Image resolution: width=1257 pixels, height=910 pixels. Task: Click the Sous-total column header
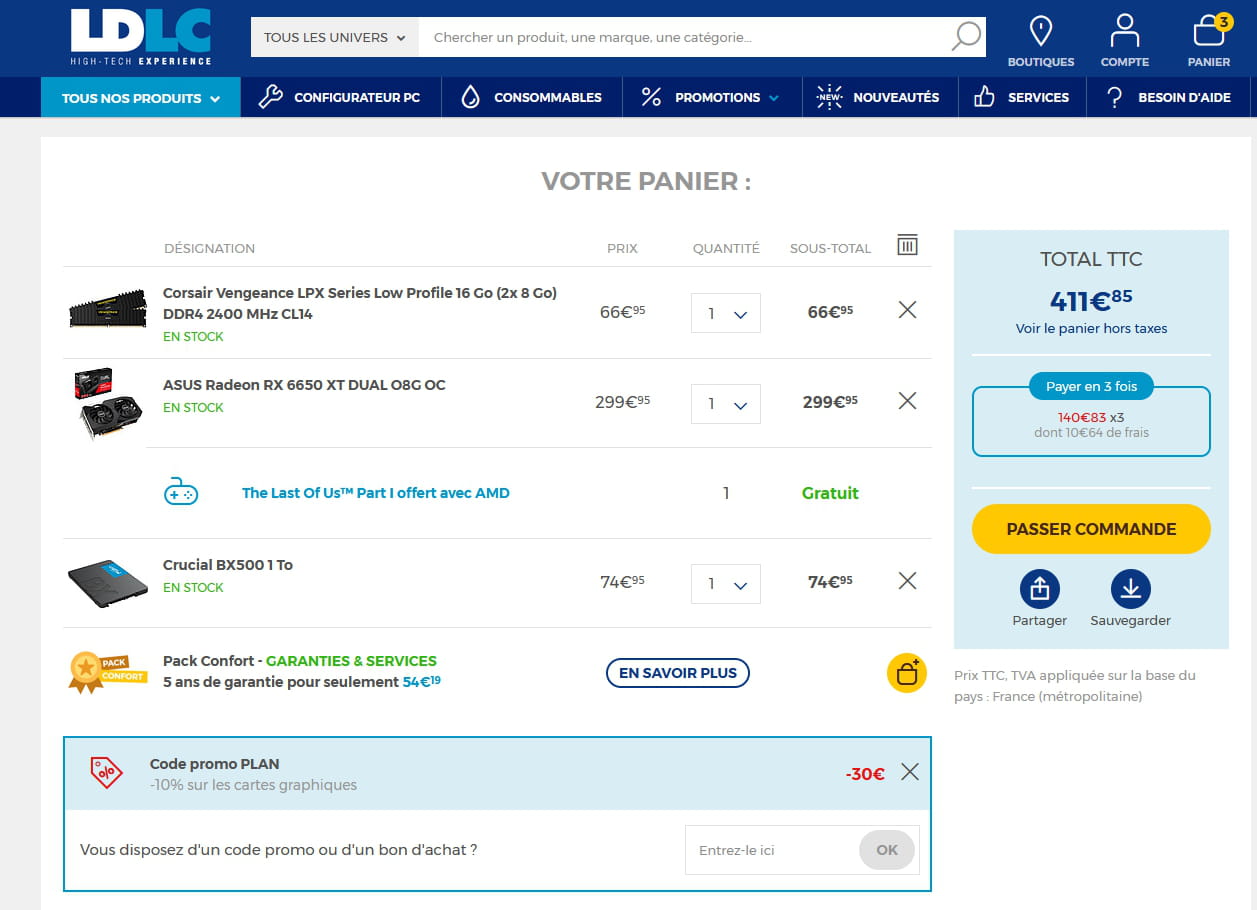[x=830, y=248]
